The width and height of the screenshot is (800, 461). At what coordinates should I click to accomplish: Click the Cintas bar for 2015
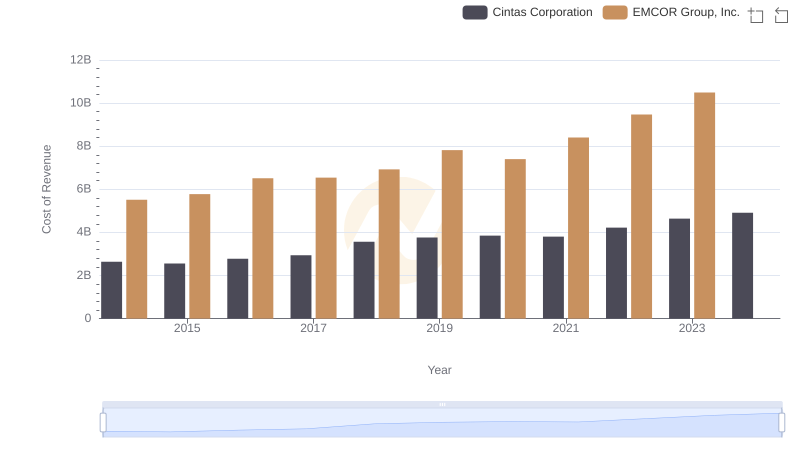[174, 291]
